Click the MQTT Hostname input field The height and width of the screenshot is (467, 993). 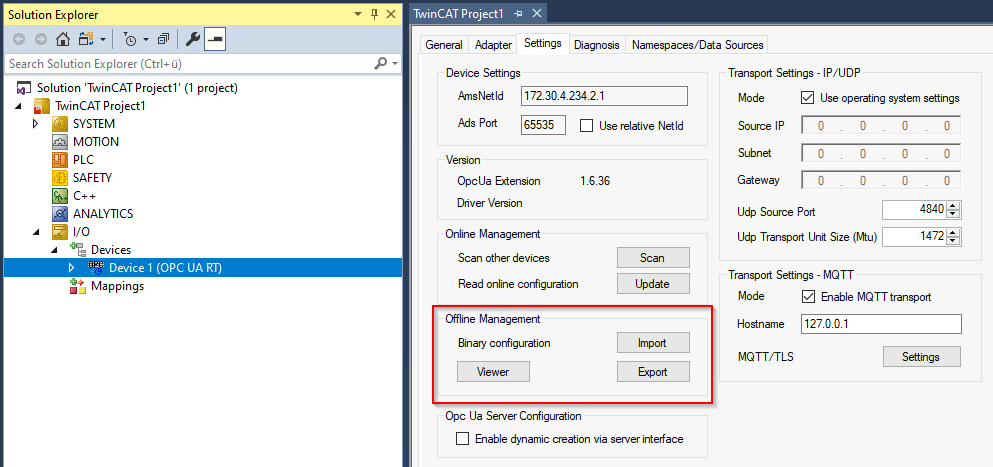coord(882,324)
